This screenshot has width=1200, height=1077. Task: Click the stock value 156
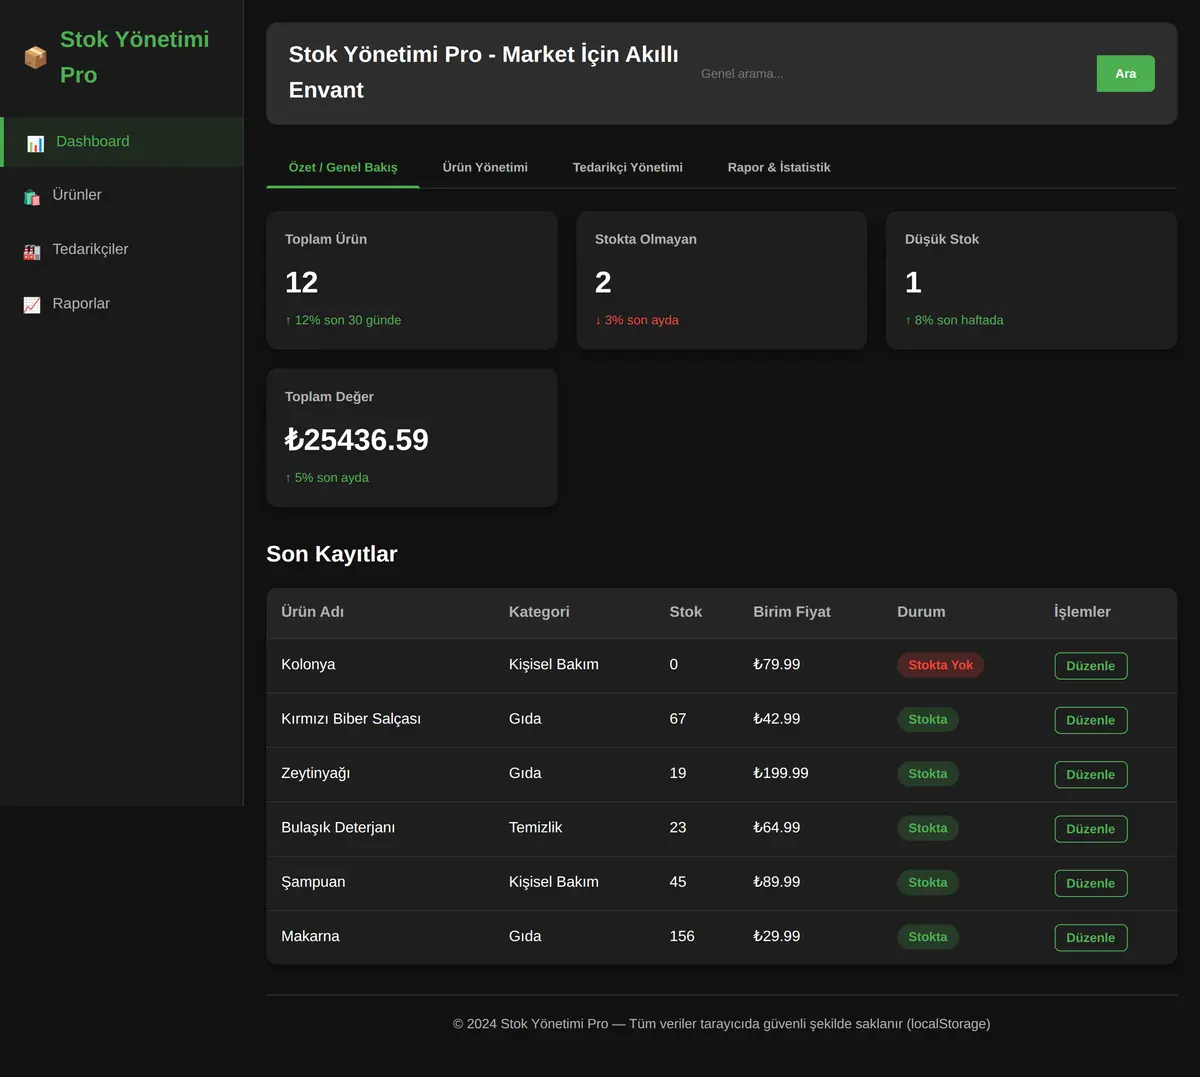point(682,936)
